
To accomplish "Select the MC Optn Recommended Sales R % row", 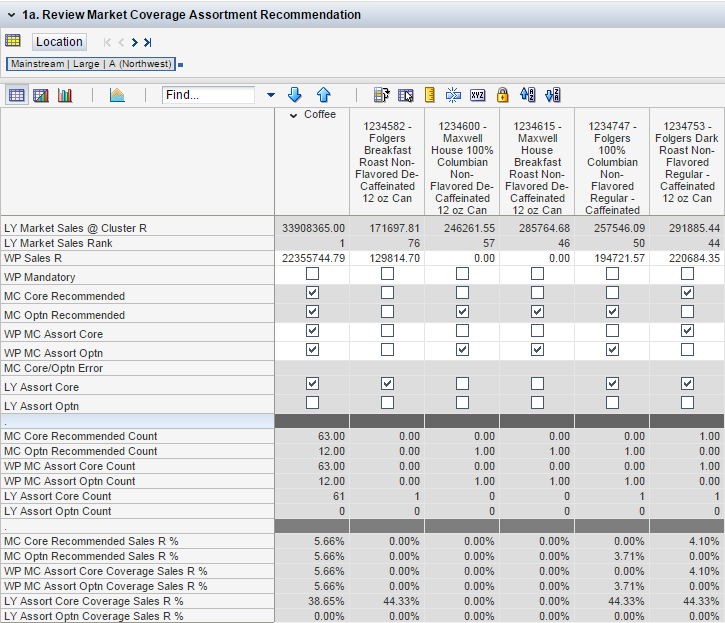I will coord(137,556).
